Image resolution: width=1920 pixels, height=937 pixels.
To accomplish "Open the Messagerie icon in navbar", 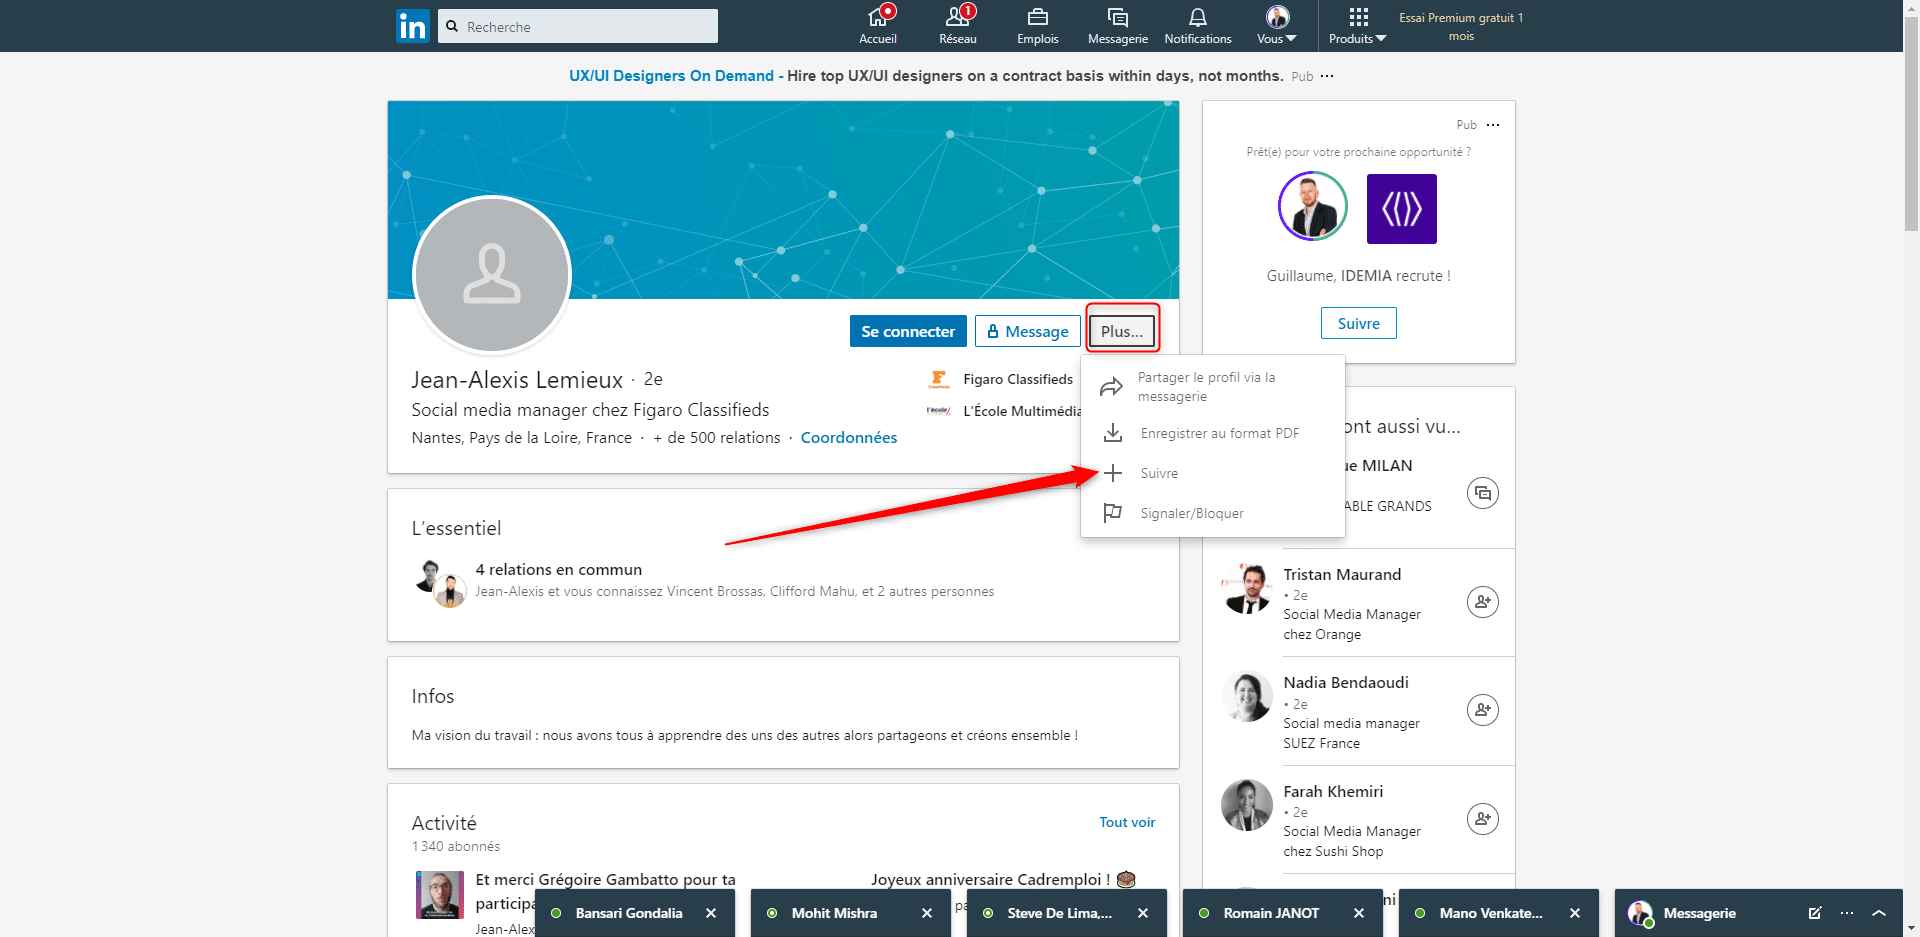I will 1117,17.
